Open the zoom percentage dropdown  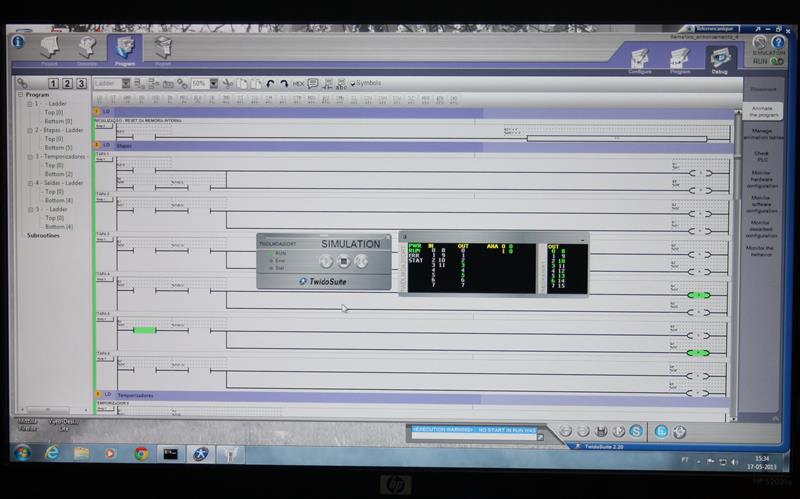[214, 84]
